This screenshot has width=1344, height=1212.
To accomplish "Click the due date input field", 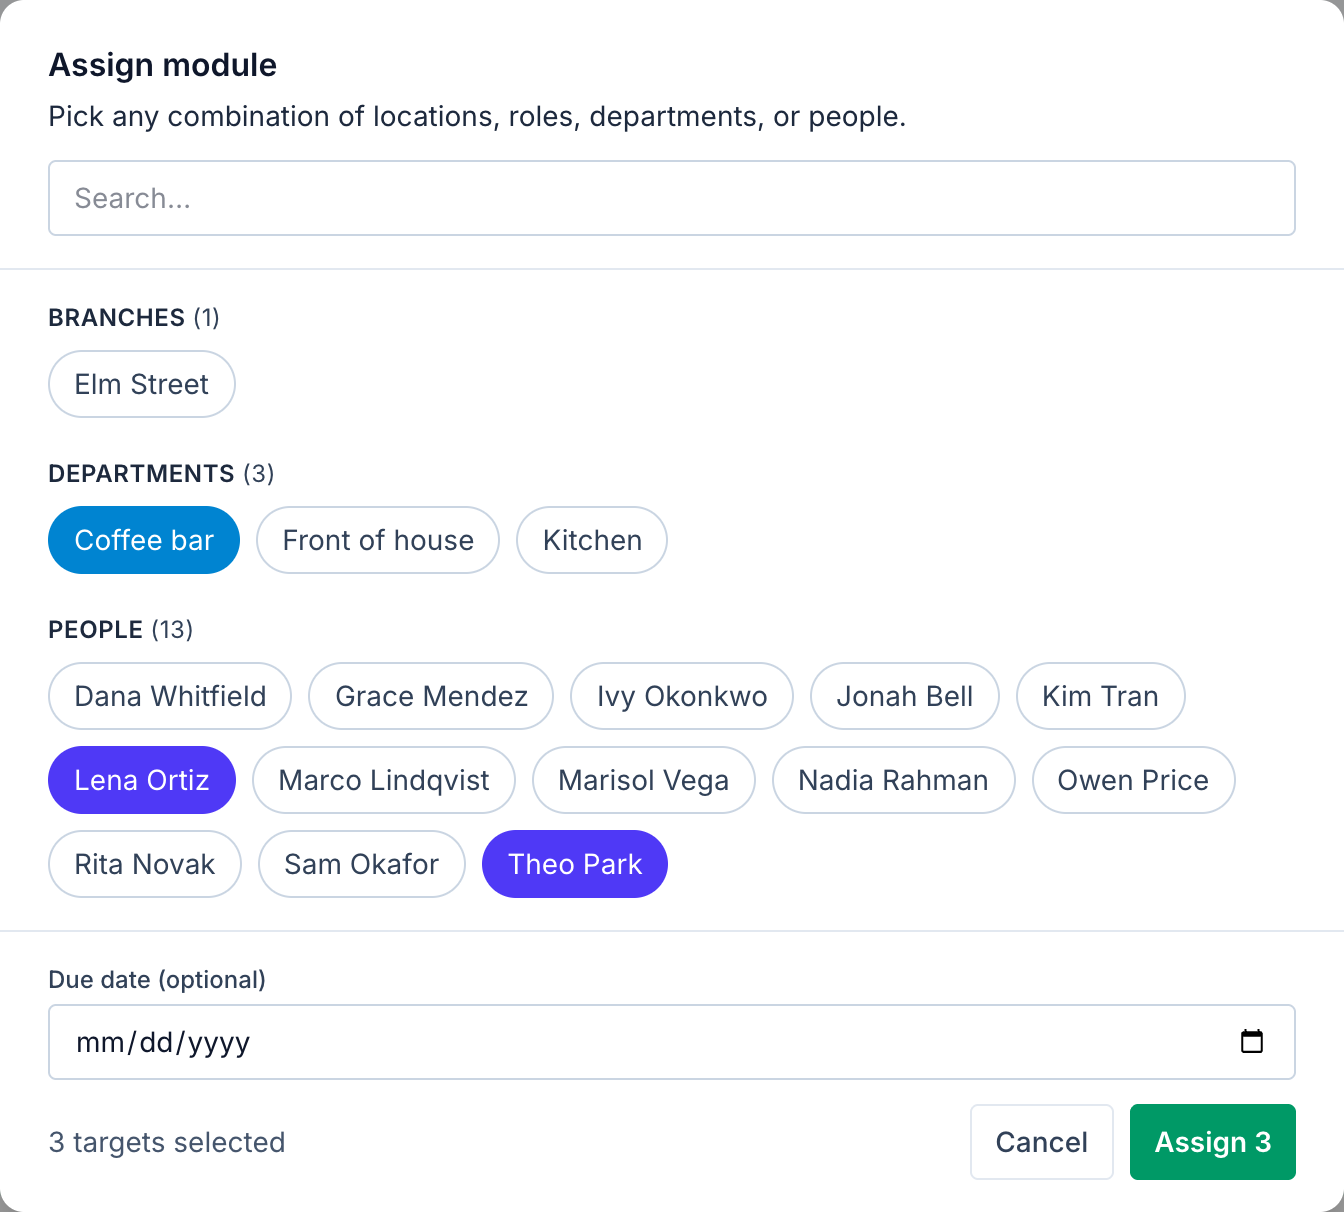I will [x=672, y=1042].
